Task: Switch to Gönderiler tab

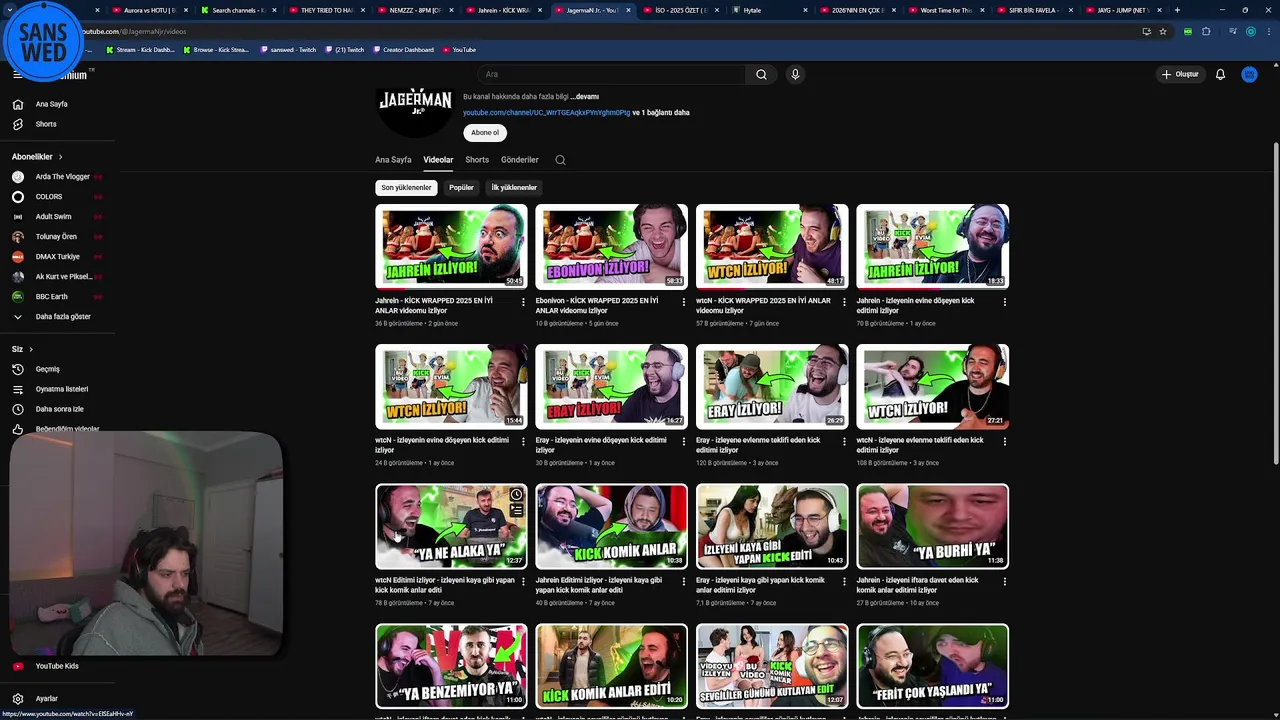Action: tap(519, 160)
